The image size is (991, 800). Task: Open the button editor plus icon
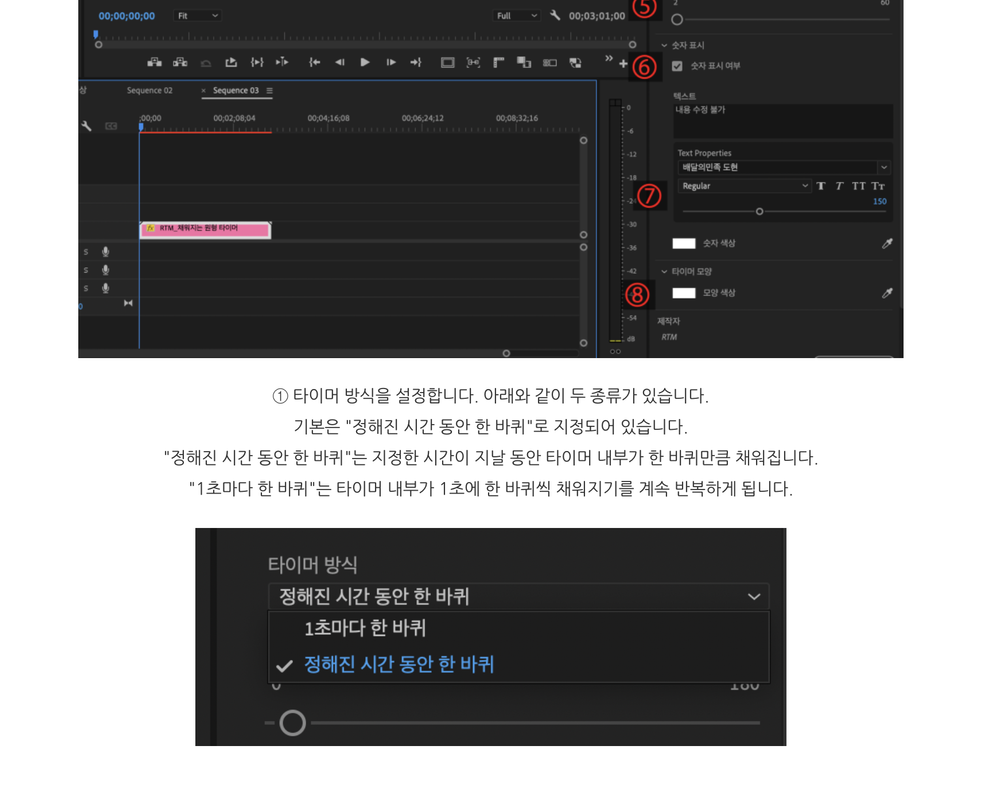click(623, 63)
